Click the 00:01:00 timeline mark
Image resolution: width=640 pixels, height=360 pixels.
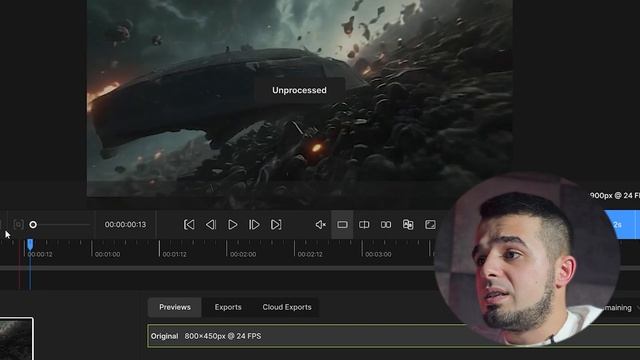click(x=107, y=254)
